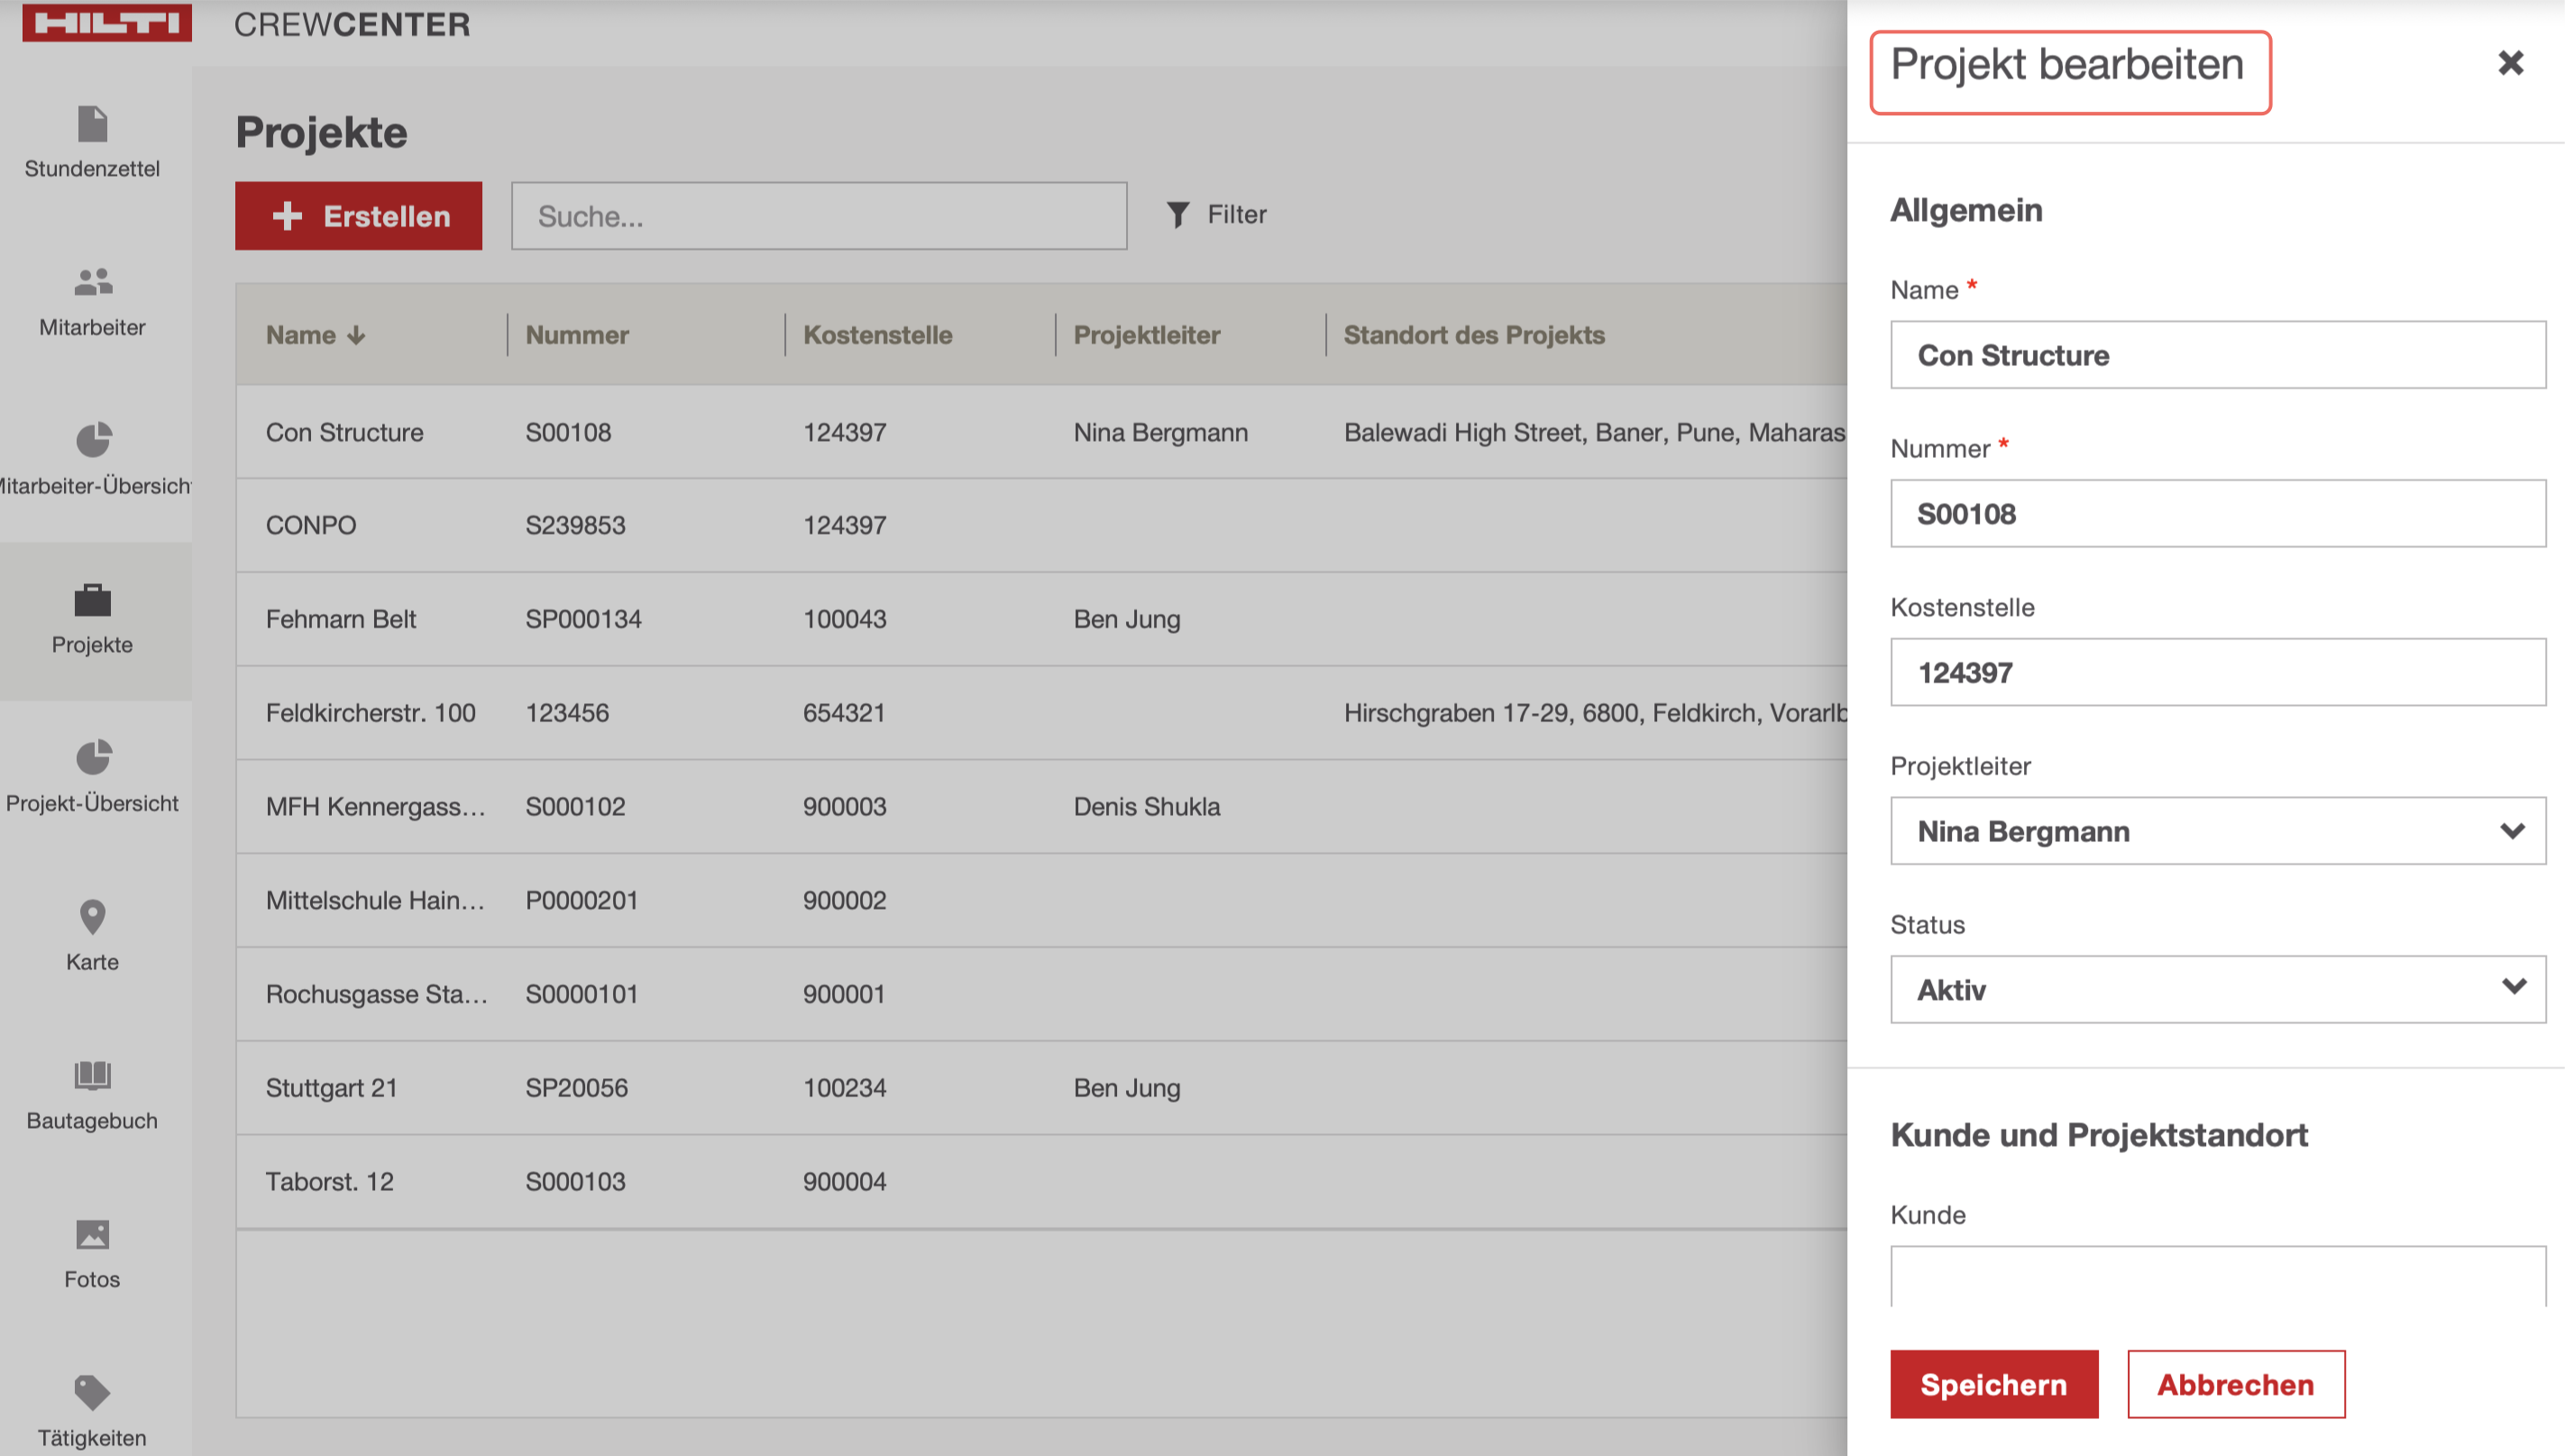Image resolution: width=2565 pixels, height=1456 pixels.
Task: Click the Erstellen create button
Action: (x=358, y=216)
